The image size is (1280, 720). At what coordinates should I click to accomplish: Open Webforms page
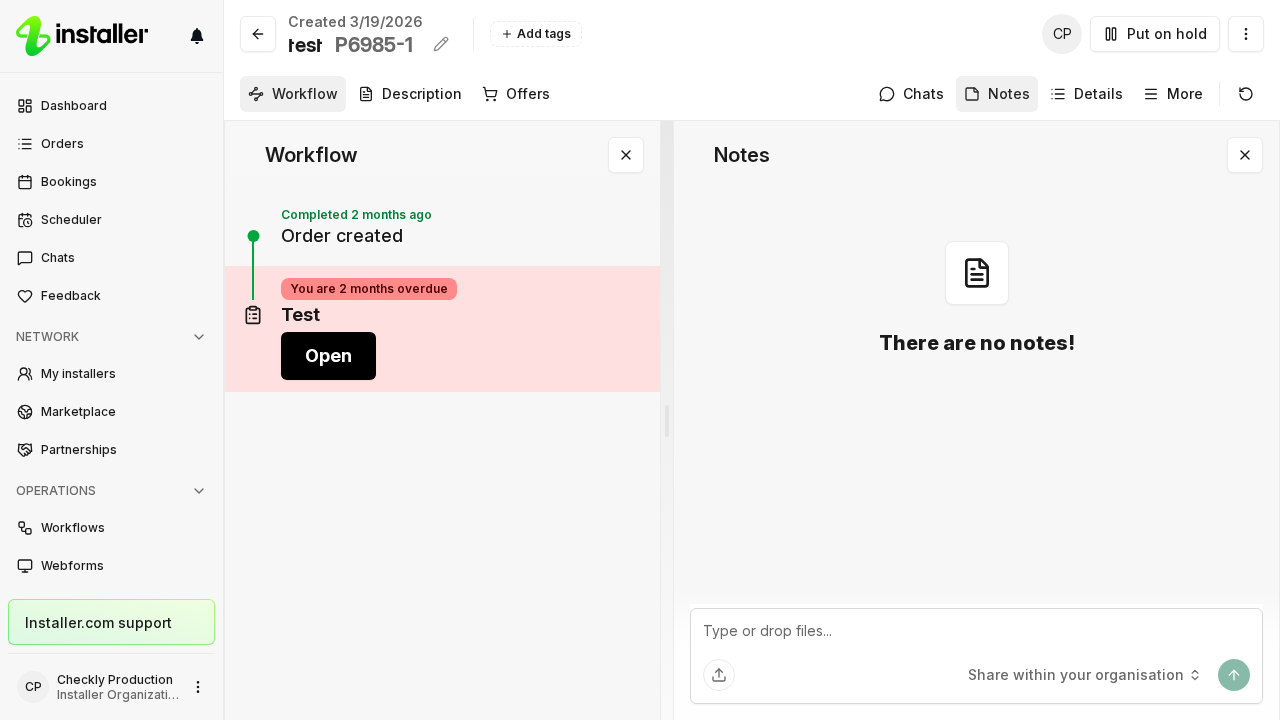tap(112, 566)
